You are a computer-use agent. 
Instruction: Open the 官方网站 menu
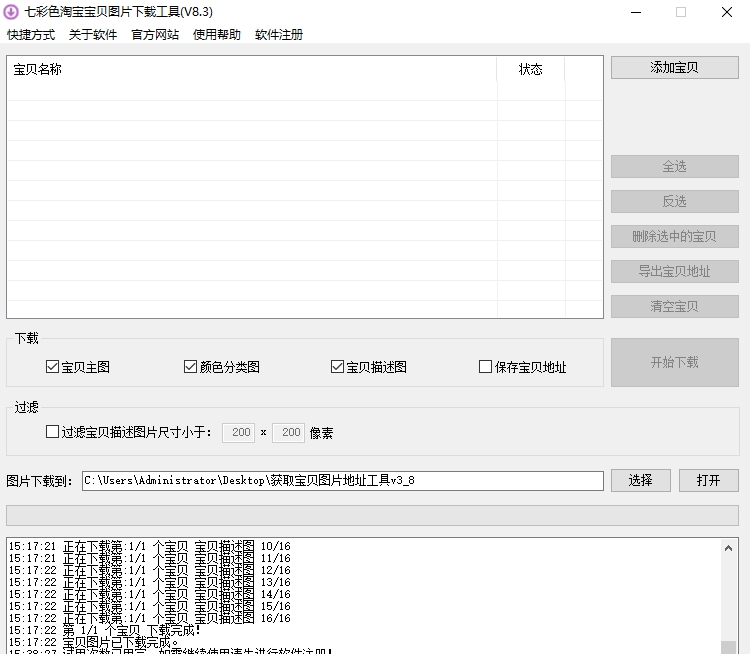coord(155,35)
